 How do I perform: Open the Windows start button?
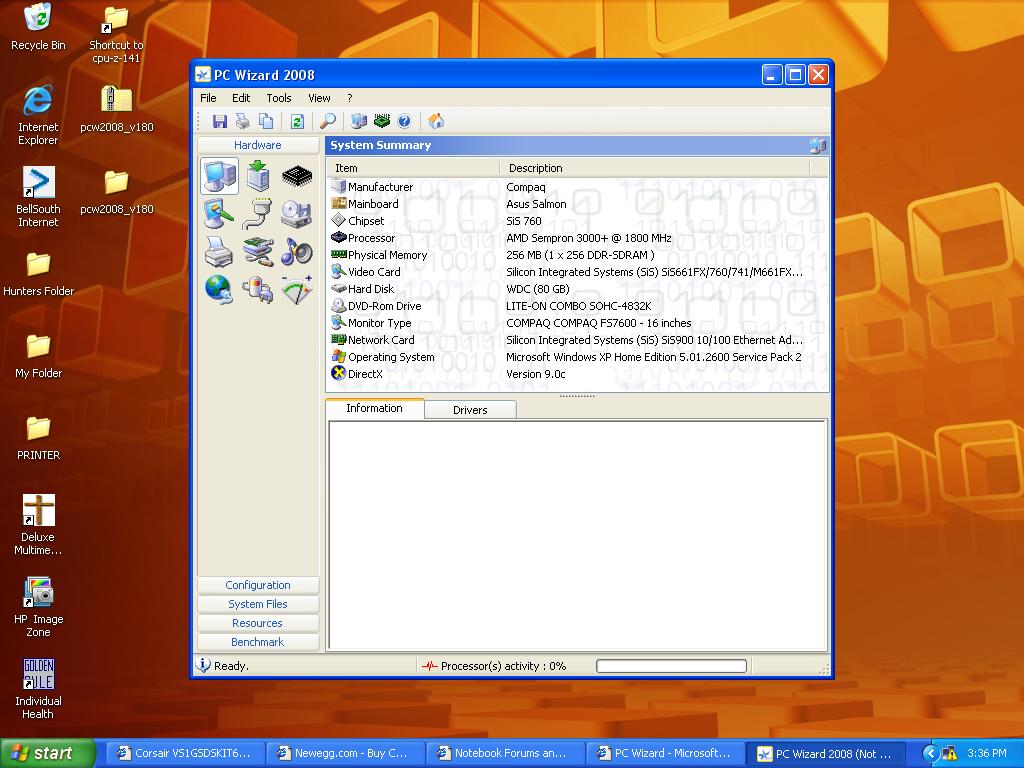pos(48,753)
